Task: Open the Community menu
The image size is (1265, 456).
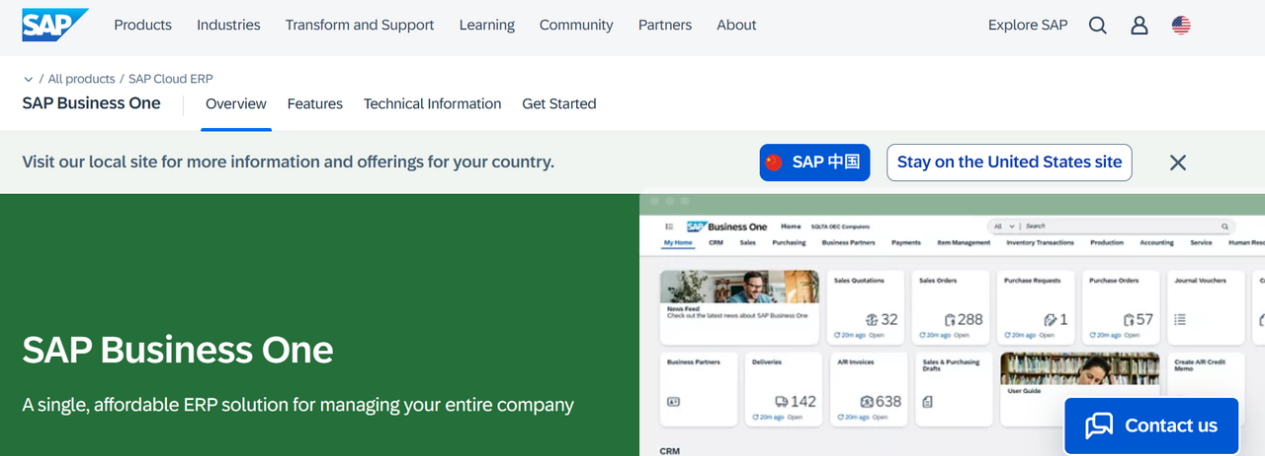Action: coord(576,25)
